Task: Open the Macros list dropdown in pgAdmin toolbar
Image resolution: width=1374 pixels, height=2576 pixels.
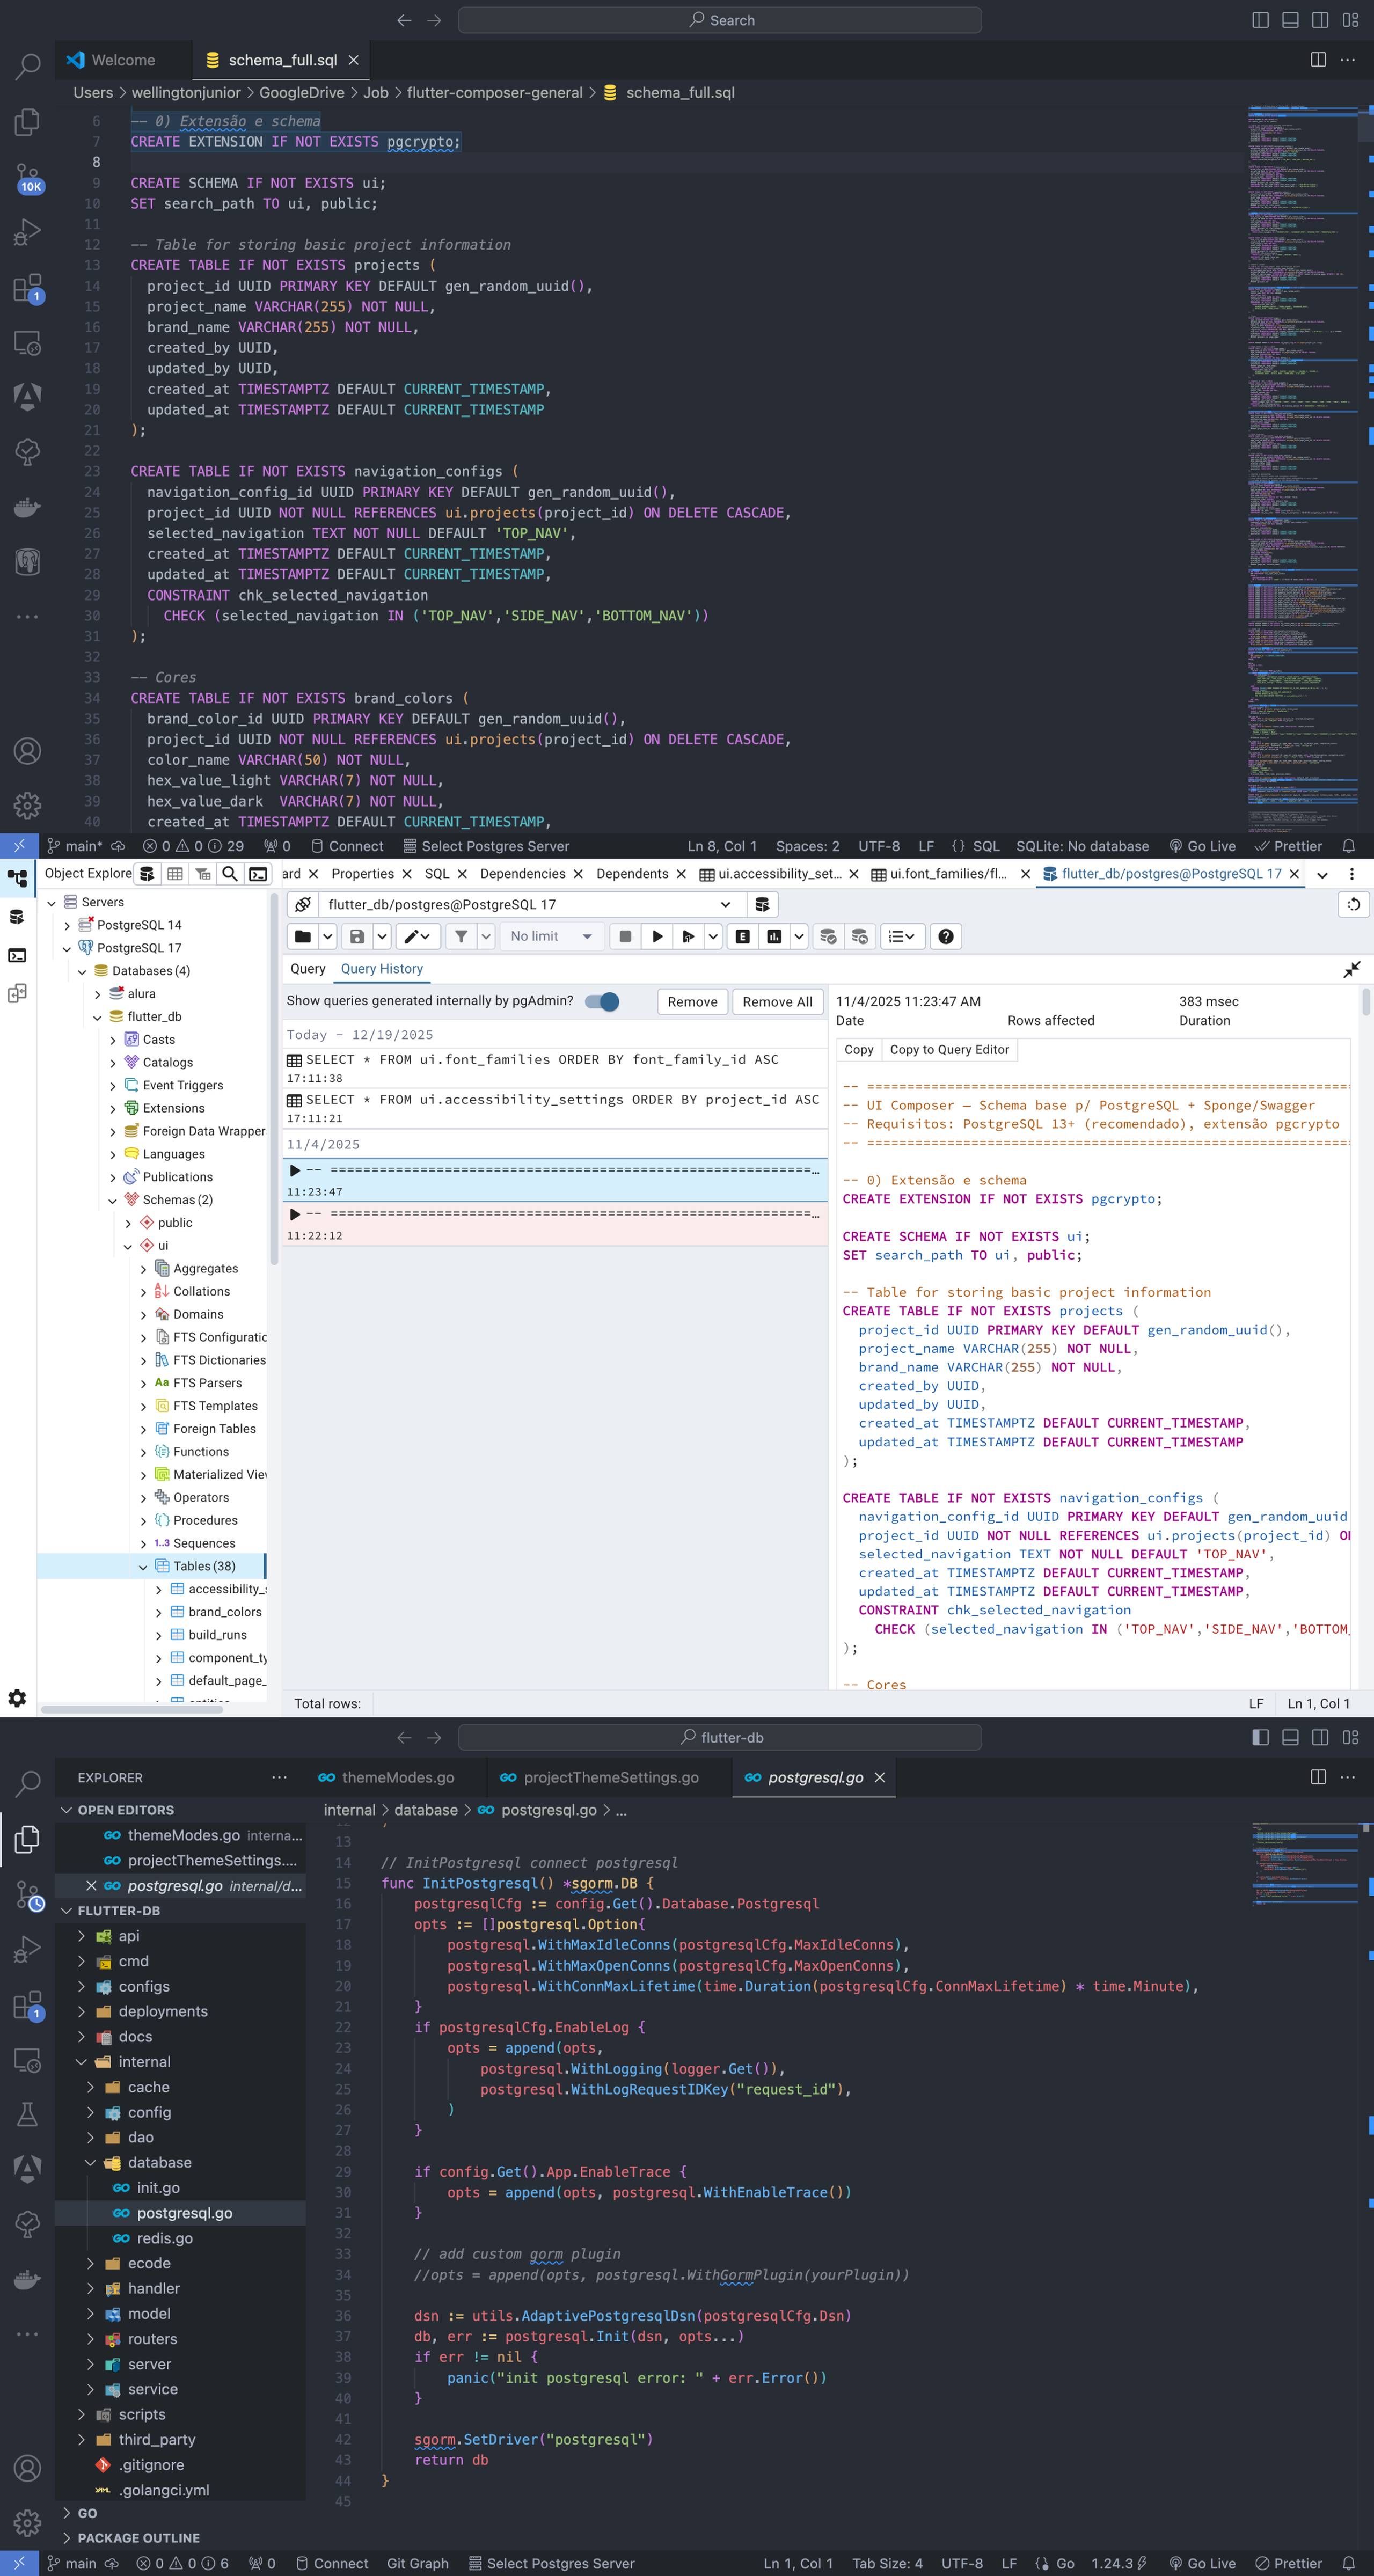Action: pos(902,936)
